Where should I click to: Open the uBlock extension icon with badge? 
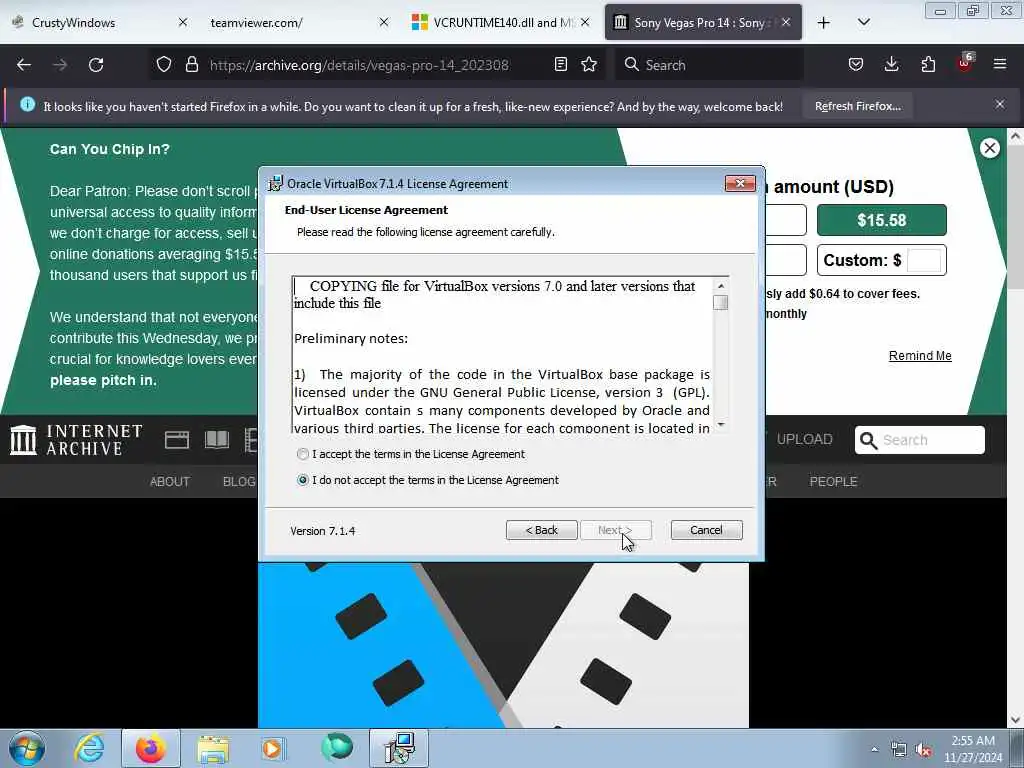click(x=965, y=65)
